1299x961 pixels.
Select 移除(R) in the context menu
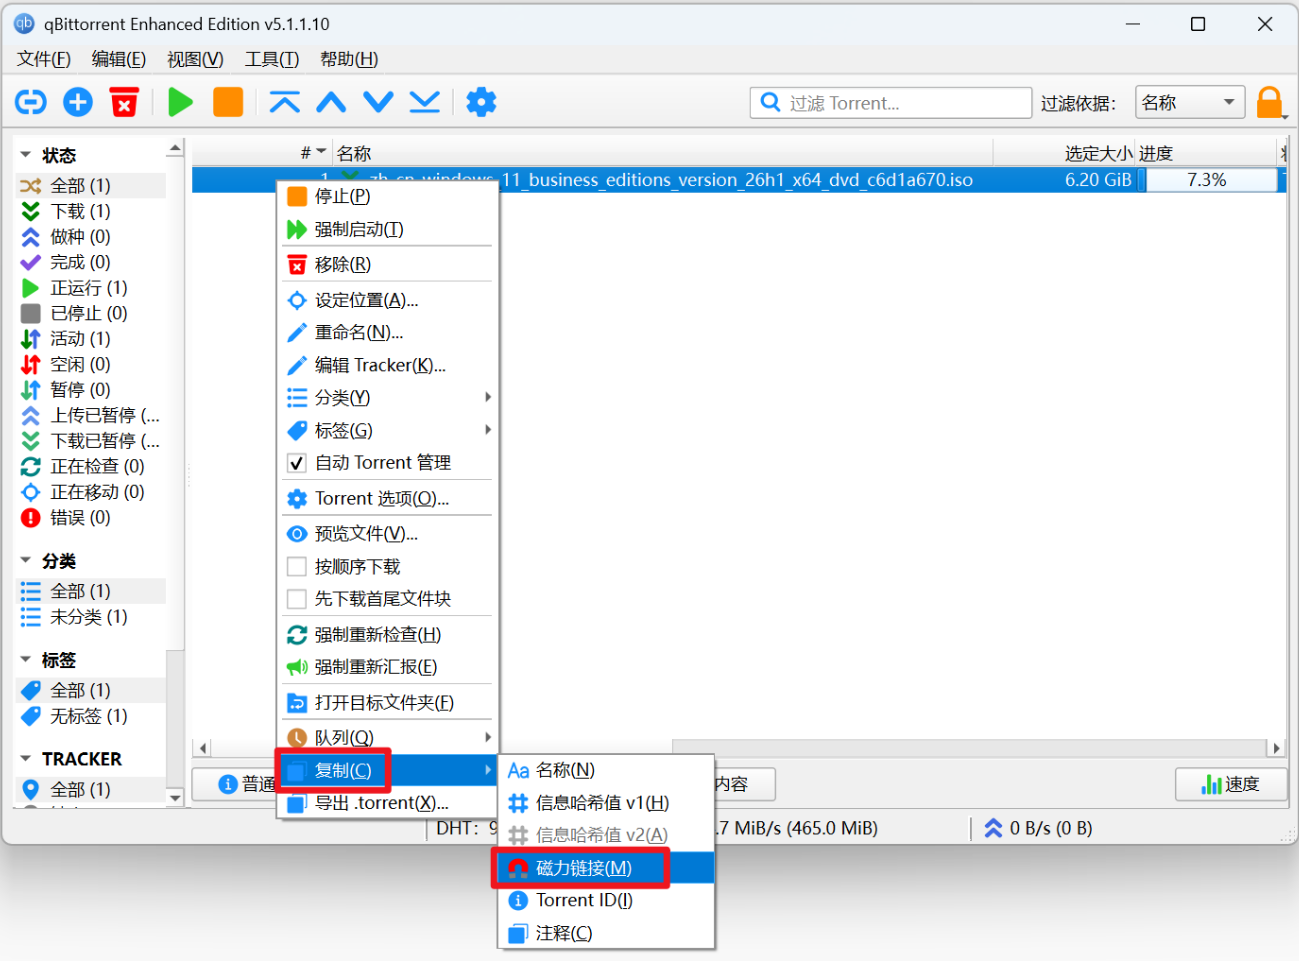pyautogui.click(x=388, y=264)
